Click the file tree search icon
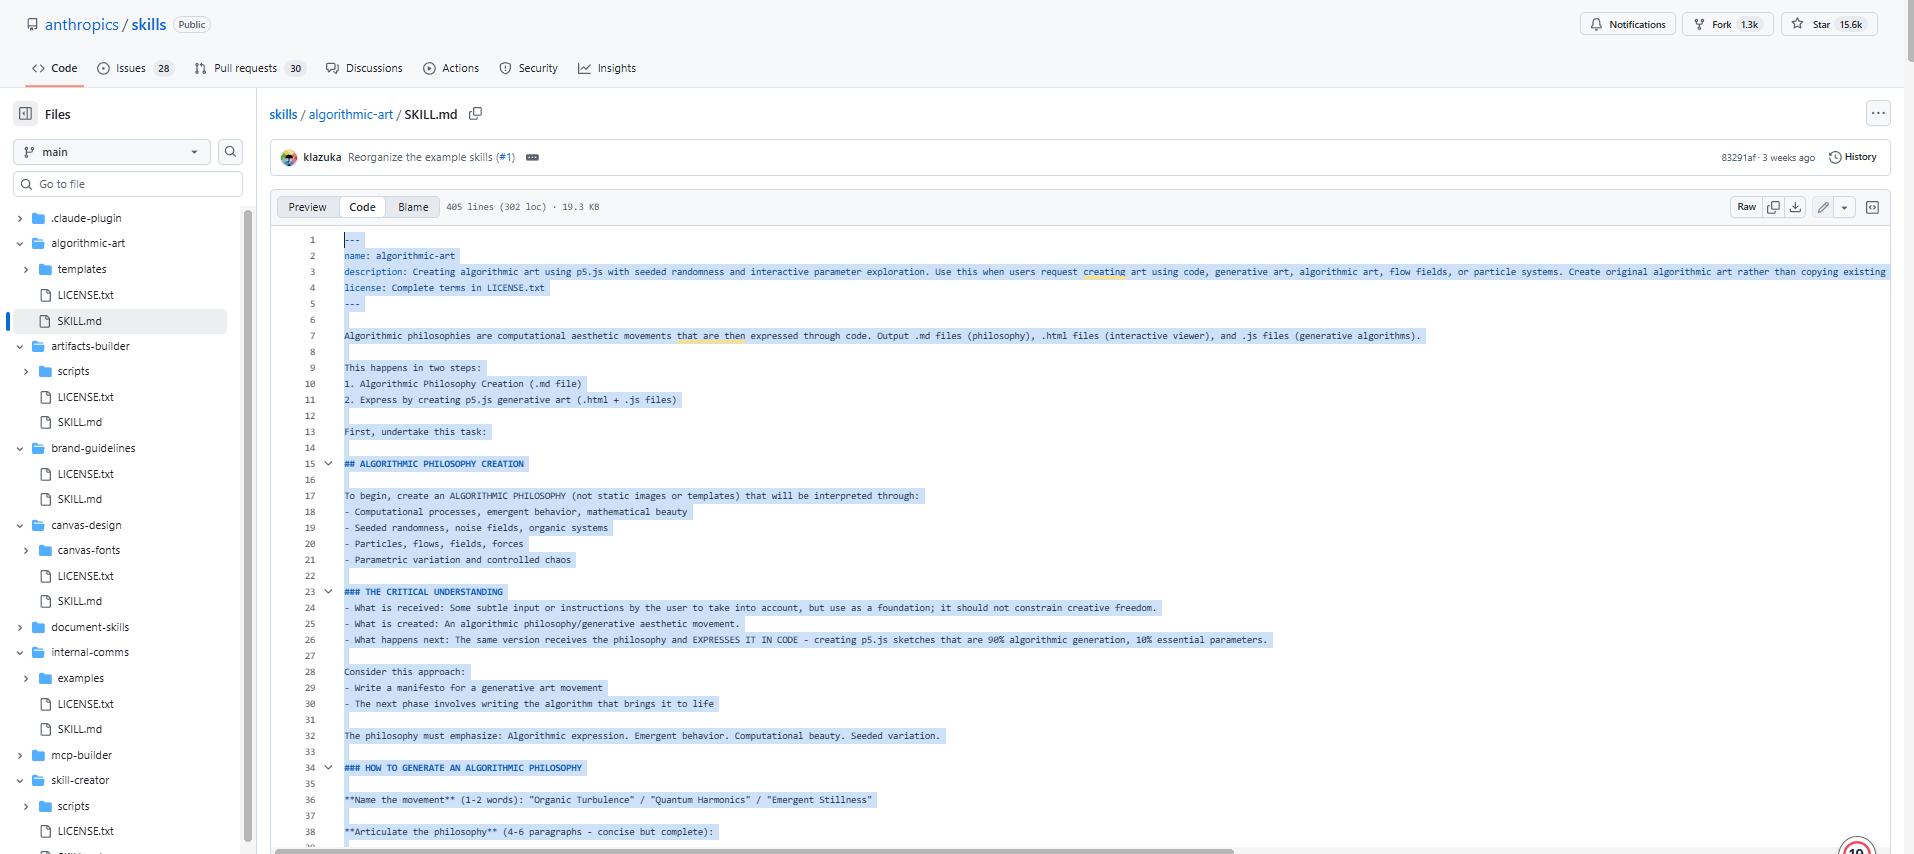The width and height of the screenshot is (1914, 854). tap(231, 152)
